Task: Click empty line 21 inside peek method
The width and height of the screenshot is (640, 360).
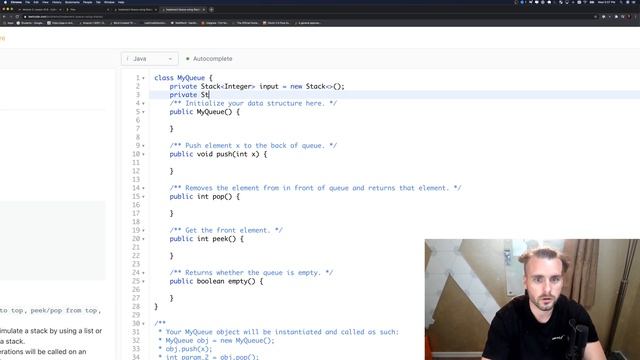Action: tap(286, 247)
